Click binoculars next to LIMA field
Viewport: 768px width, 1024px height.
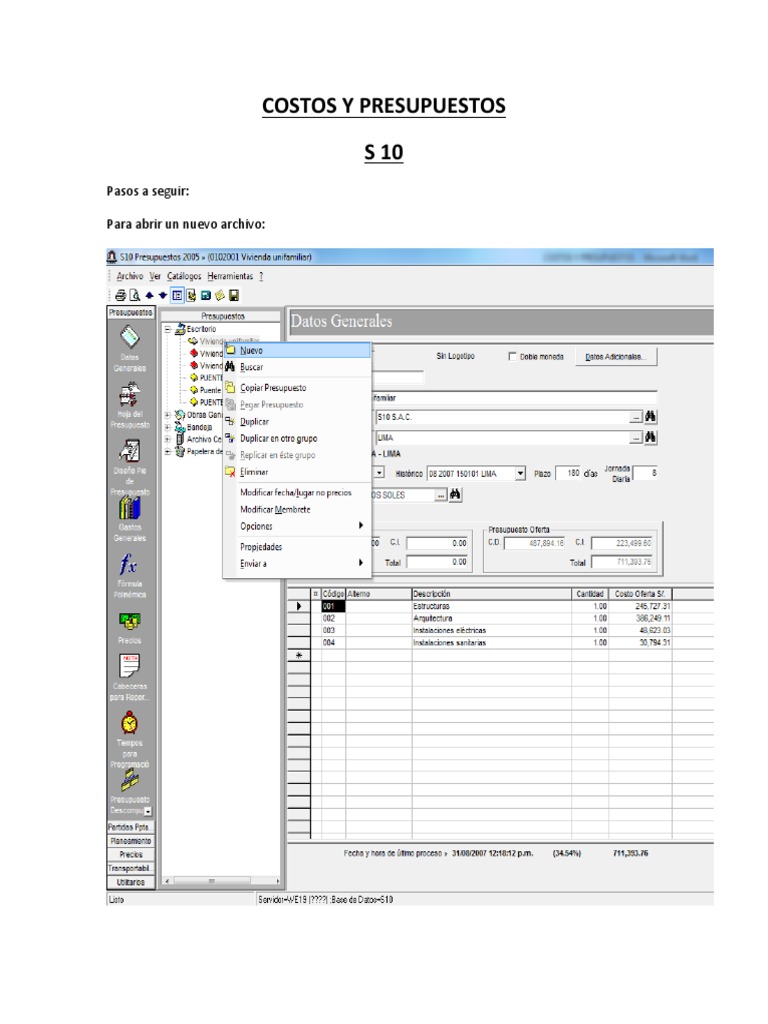(650, 438)
